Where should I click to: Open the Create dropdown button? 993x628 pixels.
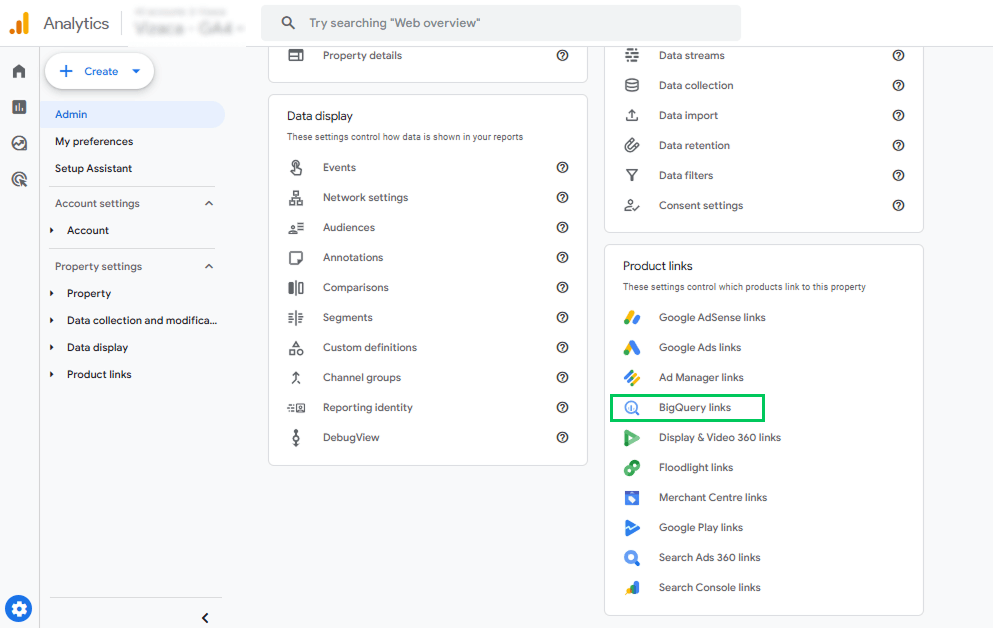[x=99, y=71]
